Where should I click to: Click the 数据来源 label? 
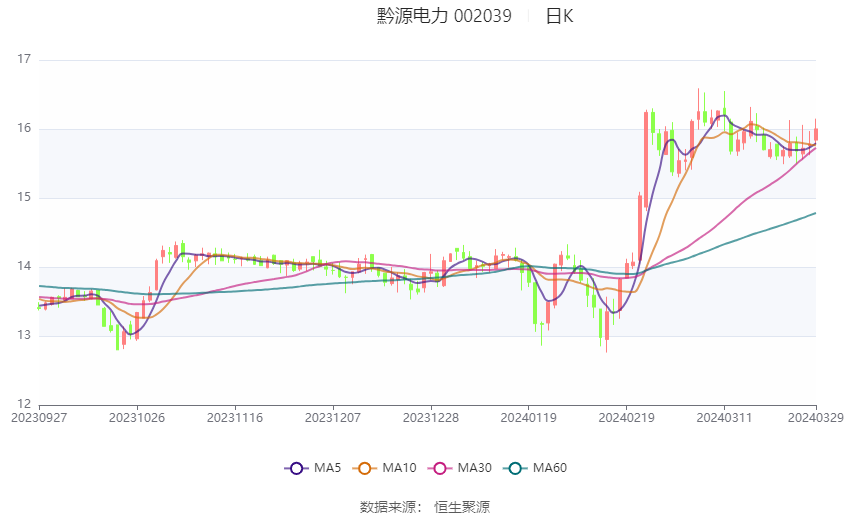click(388, 507)
